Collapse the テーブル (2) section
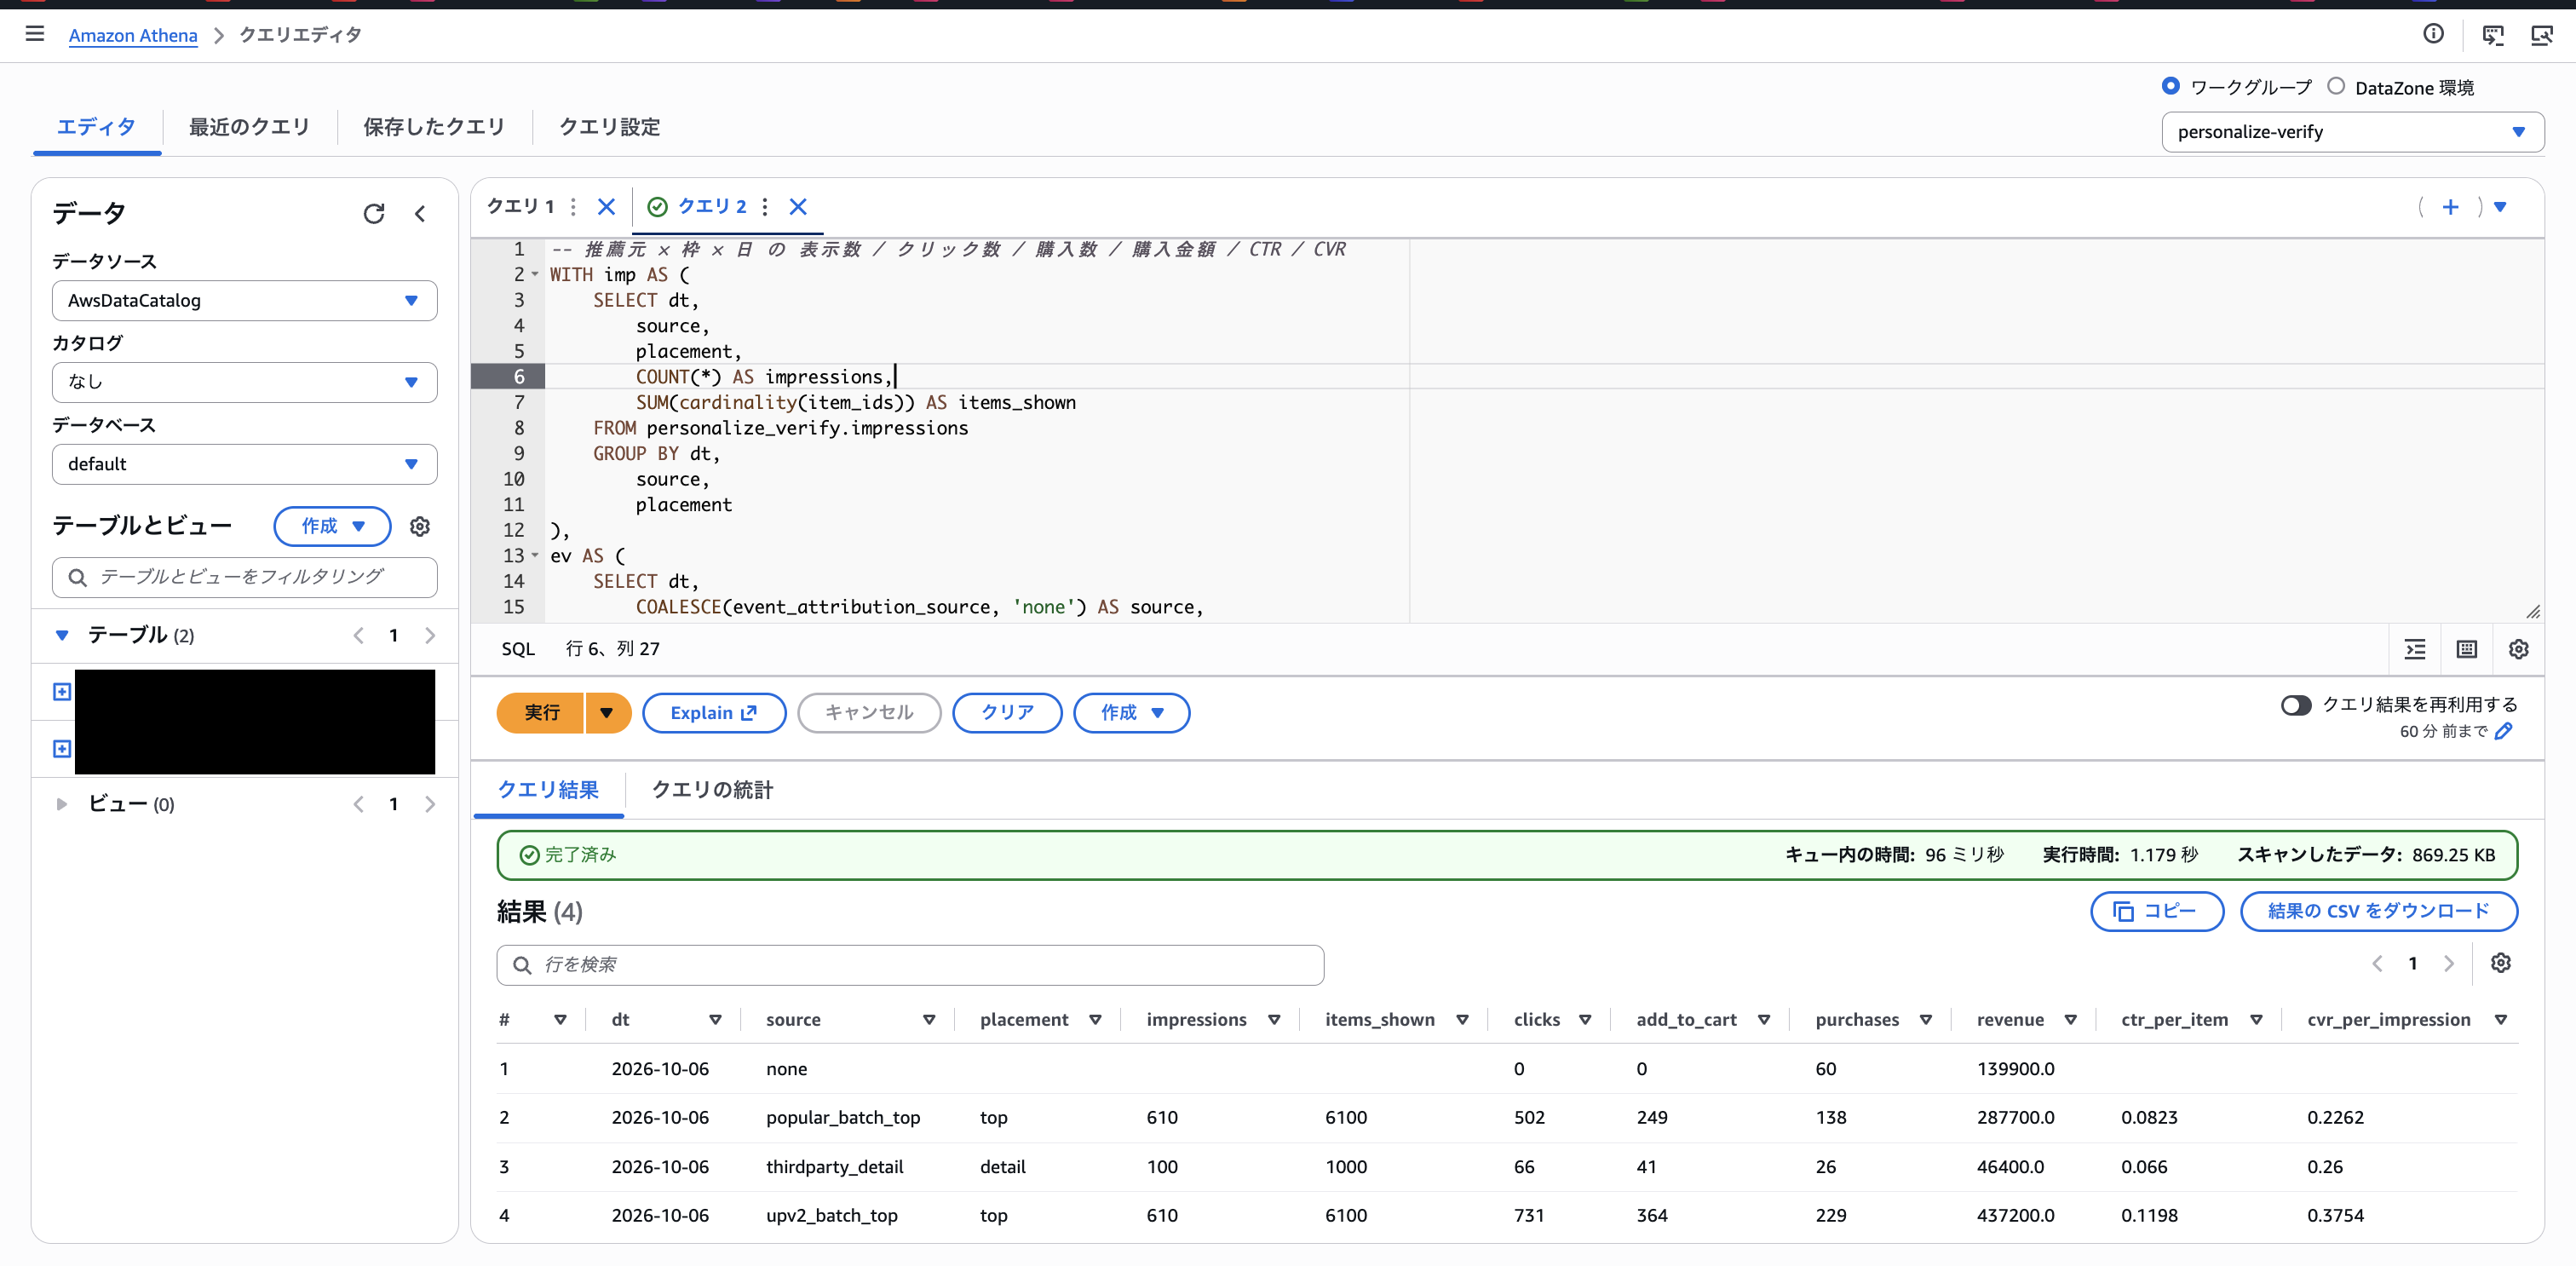Image resolution: width=2576 pixels, height=1266 pixels. [62, 635]
